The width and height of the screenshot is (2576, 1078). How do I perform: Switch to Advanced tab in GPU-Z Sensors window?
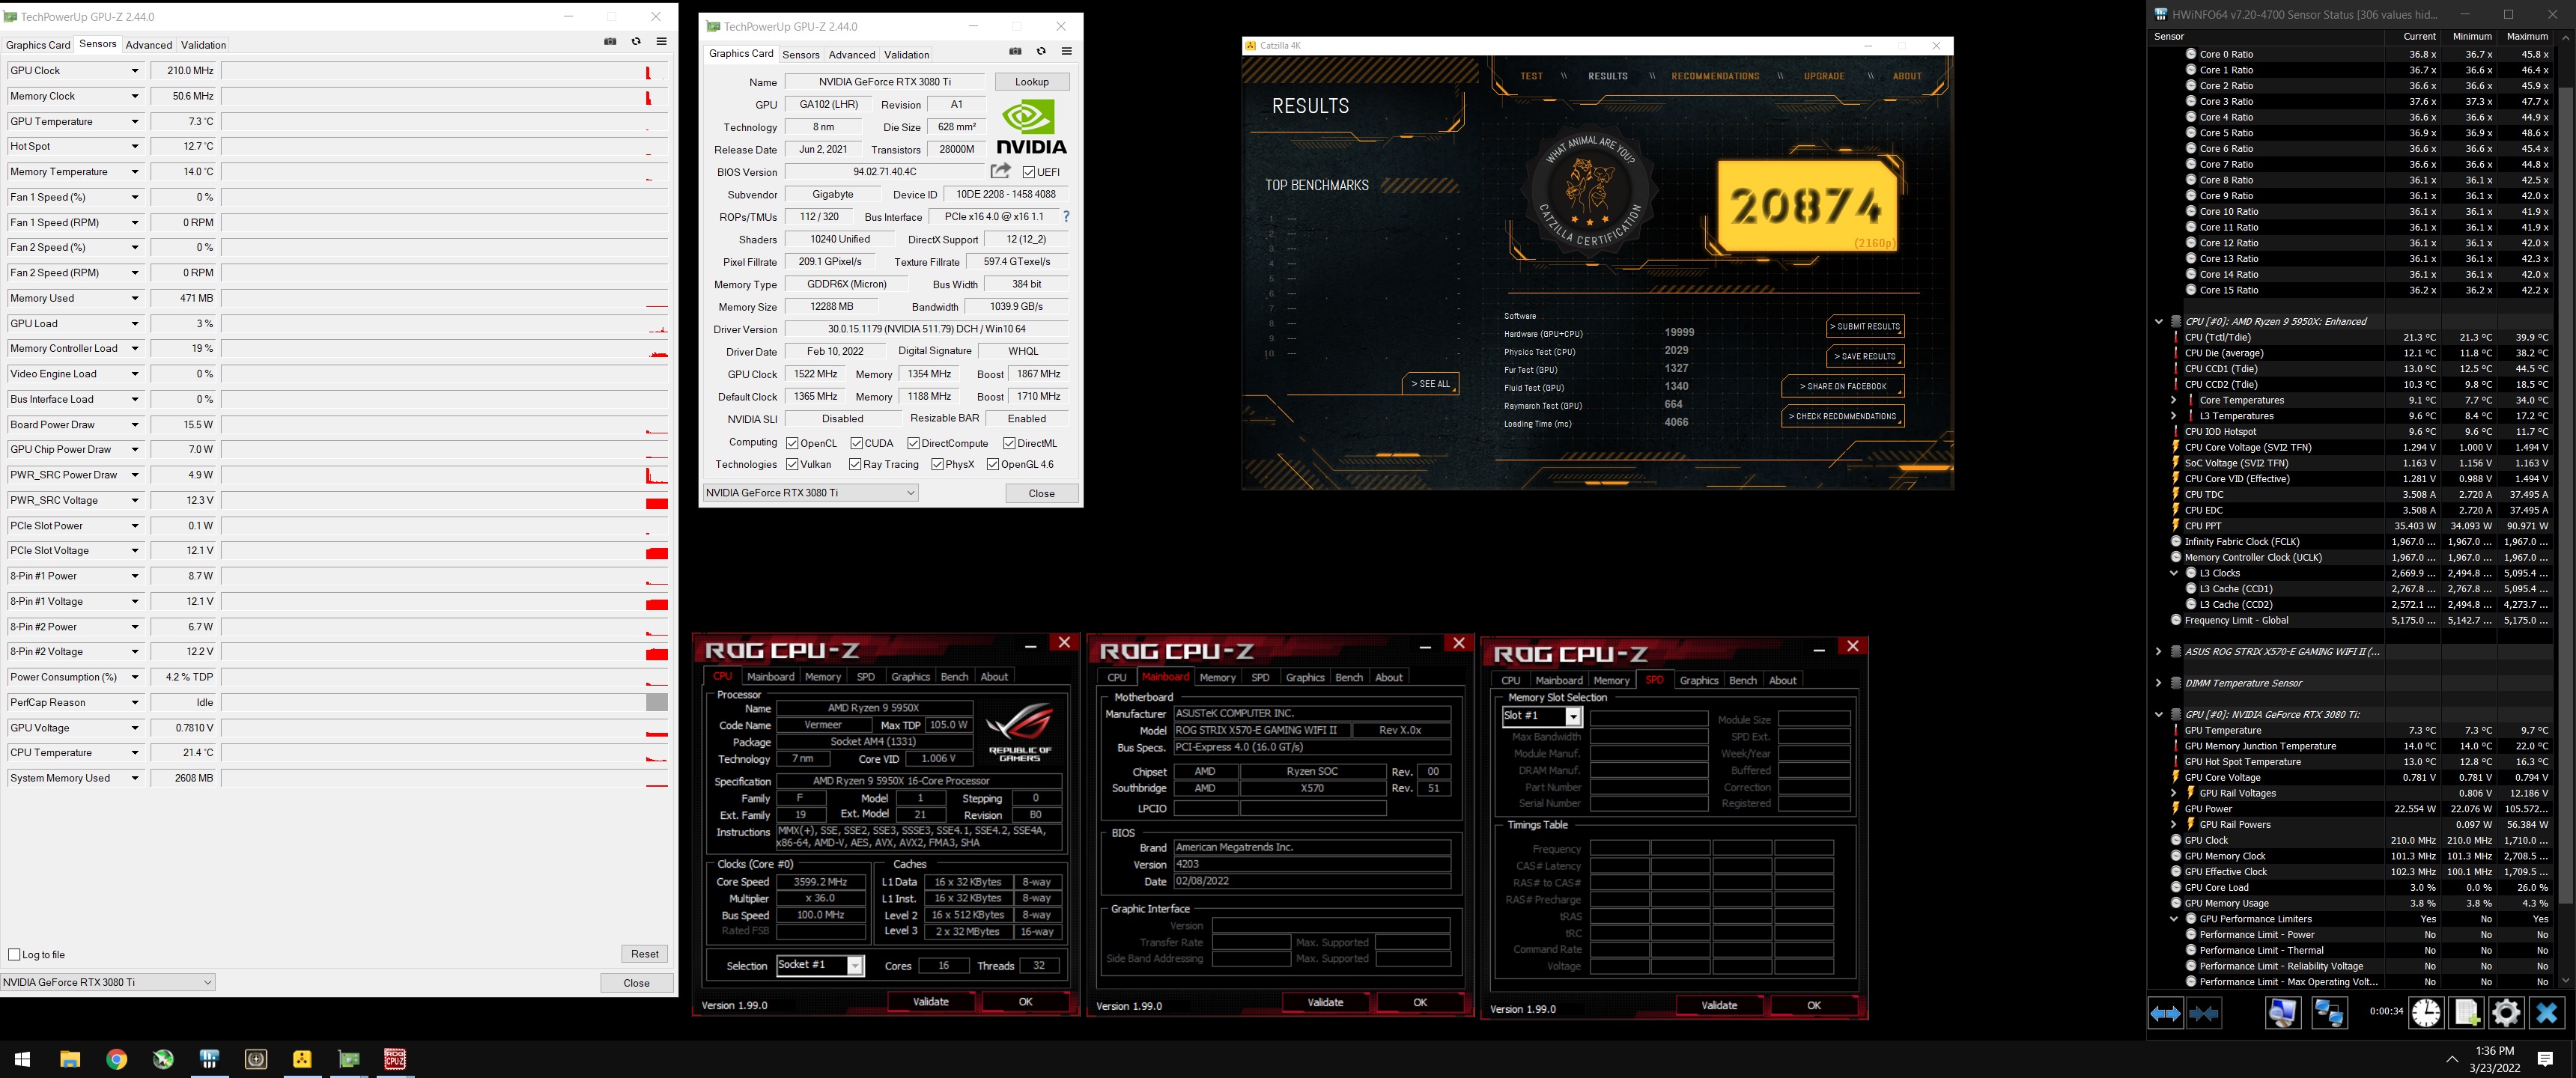pyautogui.click(x=148, y=45)
